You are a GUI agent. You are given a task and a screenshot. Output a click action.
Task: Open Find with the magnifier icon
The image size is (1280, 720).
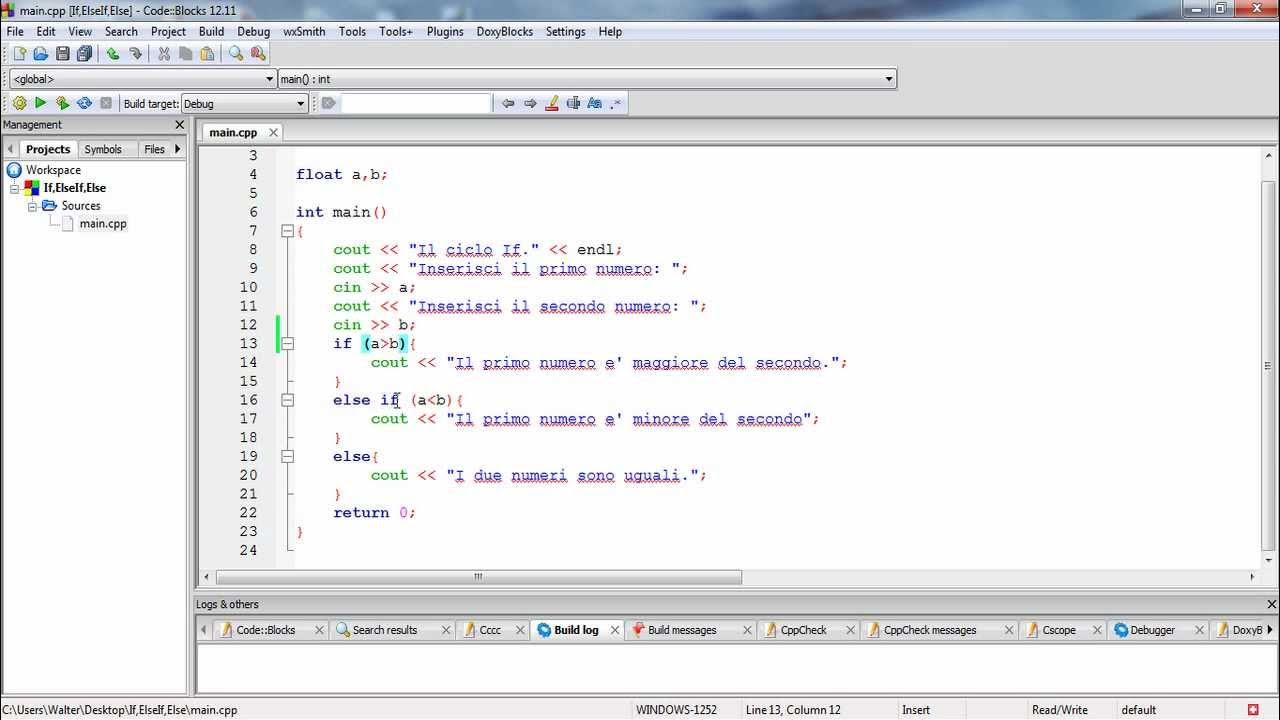tap(236, 54)
